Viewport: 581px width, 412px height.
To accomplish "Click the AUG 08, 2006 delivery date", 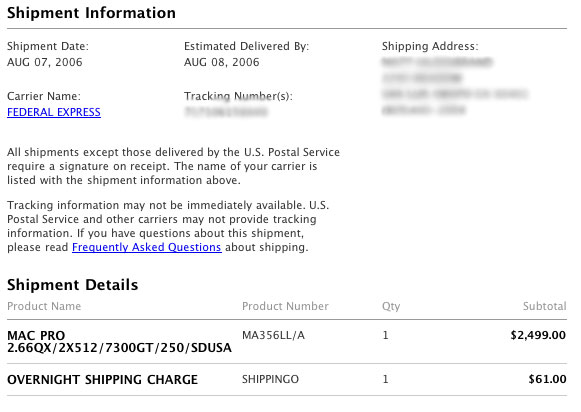I will (x=222, y=62).
